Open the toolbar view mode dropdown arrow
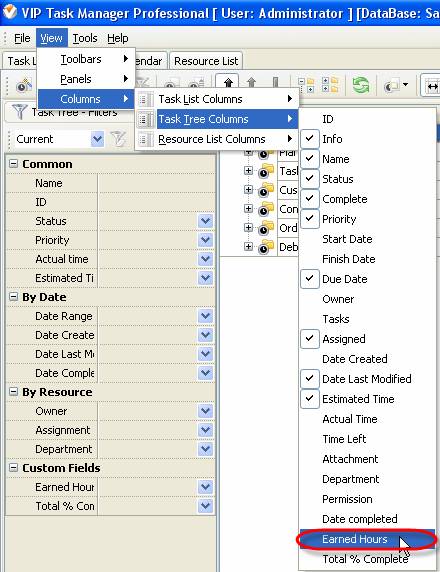This screenshot has height=572, width=440. [x=406, y=85]
